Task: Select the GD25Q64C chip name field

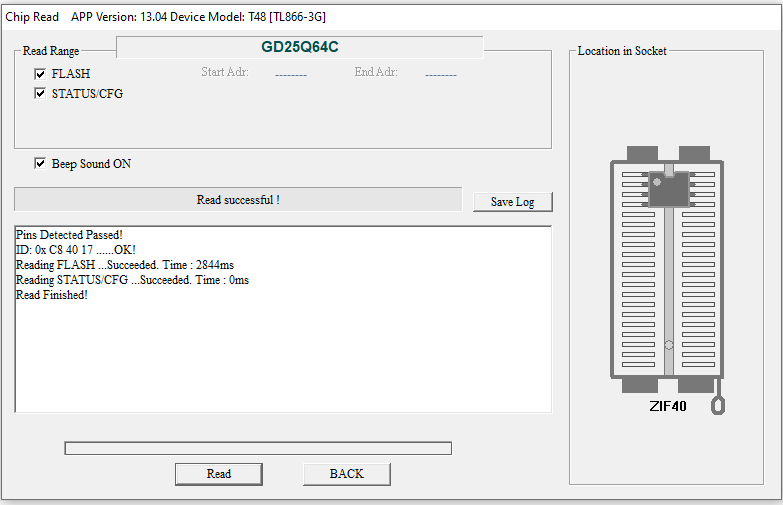Action: [300, 48]
